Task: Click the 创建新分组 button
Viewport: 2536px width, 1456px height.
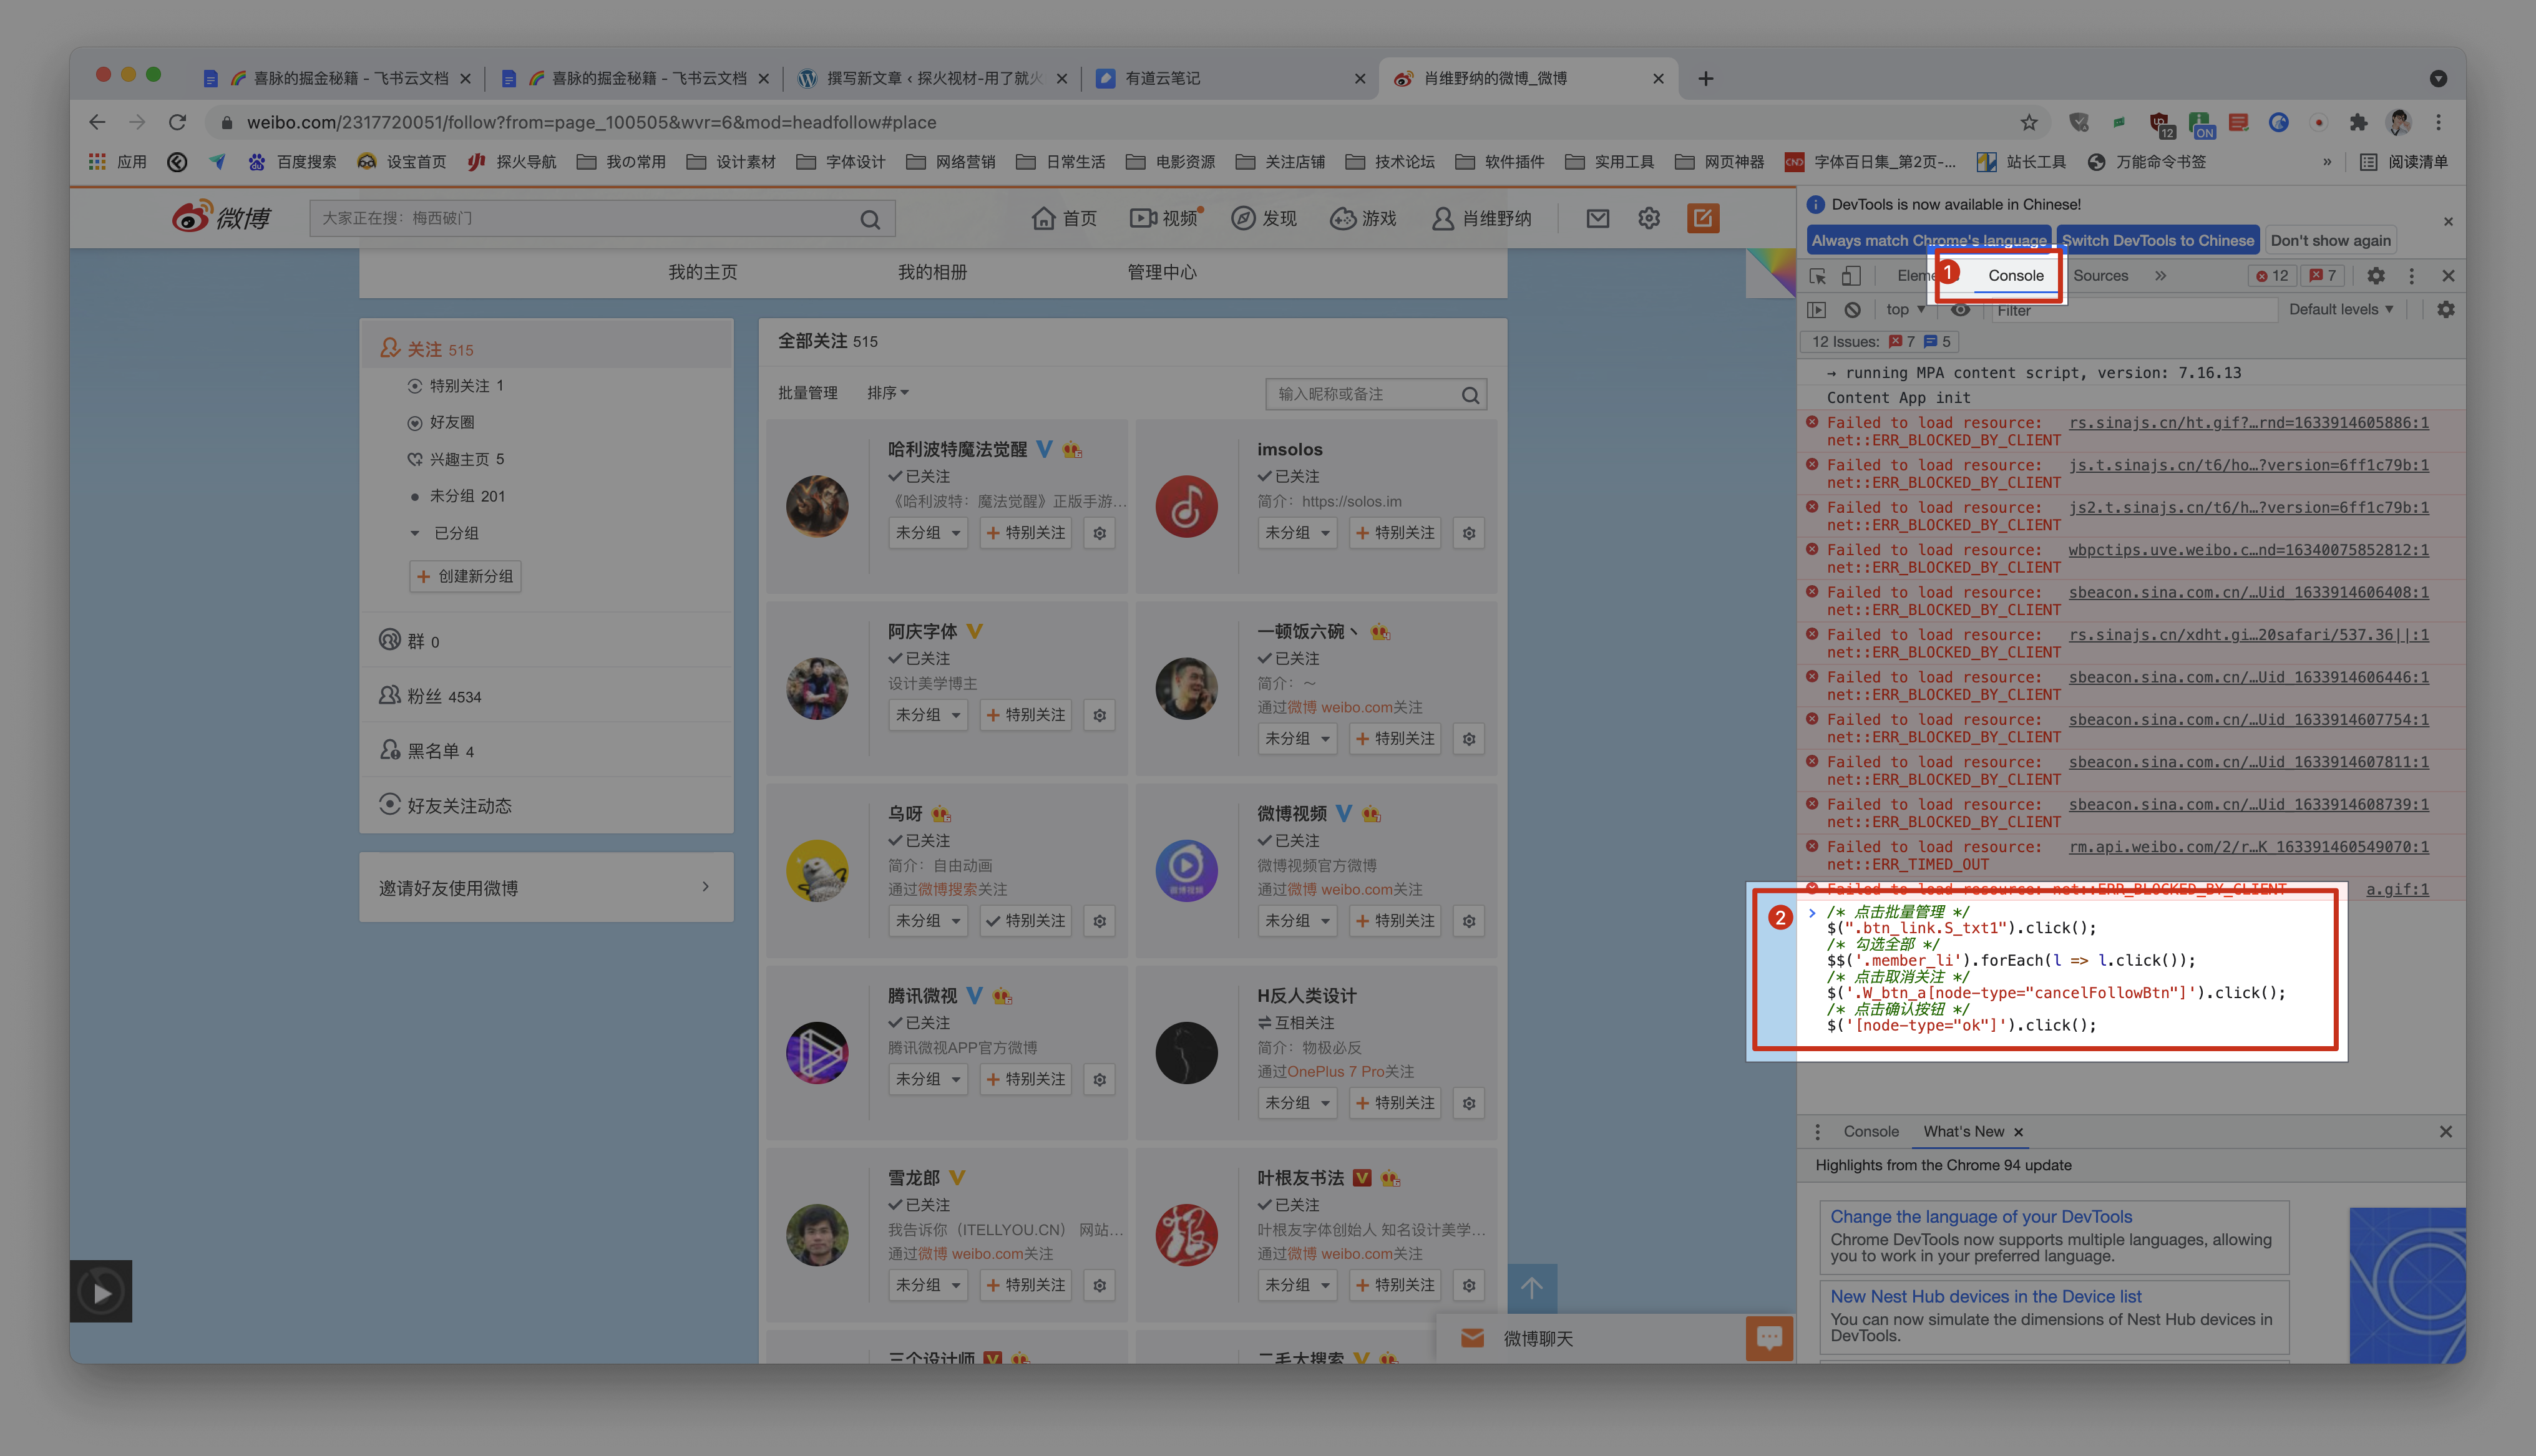Action: 465,577
